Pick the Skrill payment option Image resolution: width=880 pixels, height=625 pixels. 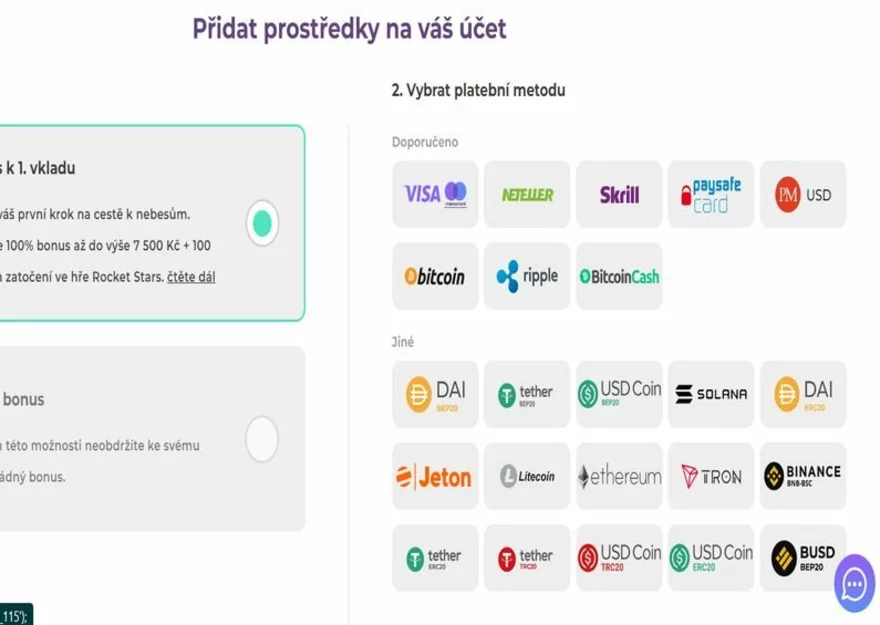click(x=619, y=194)
